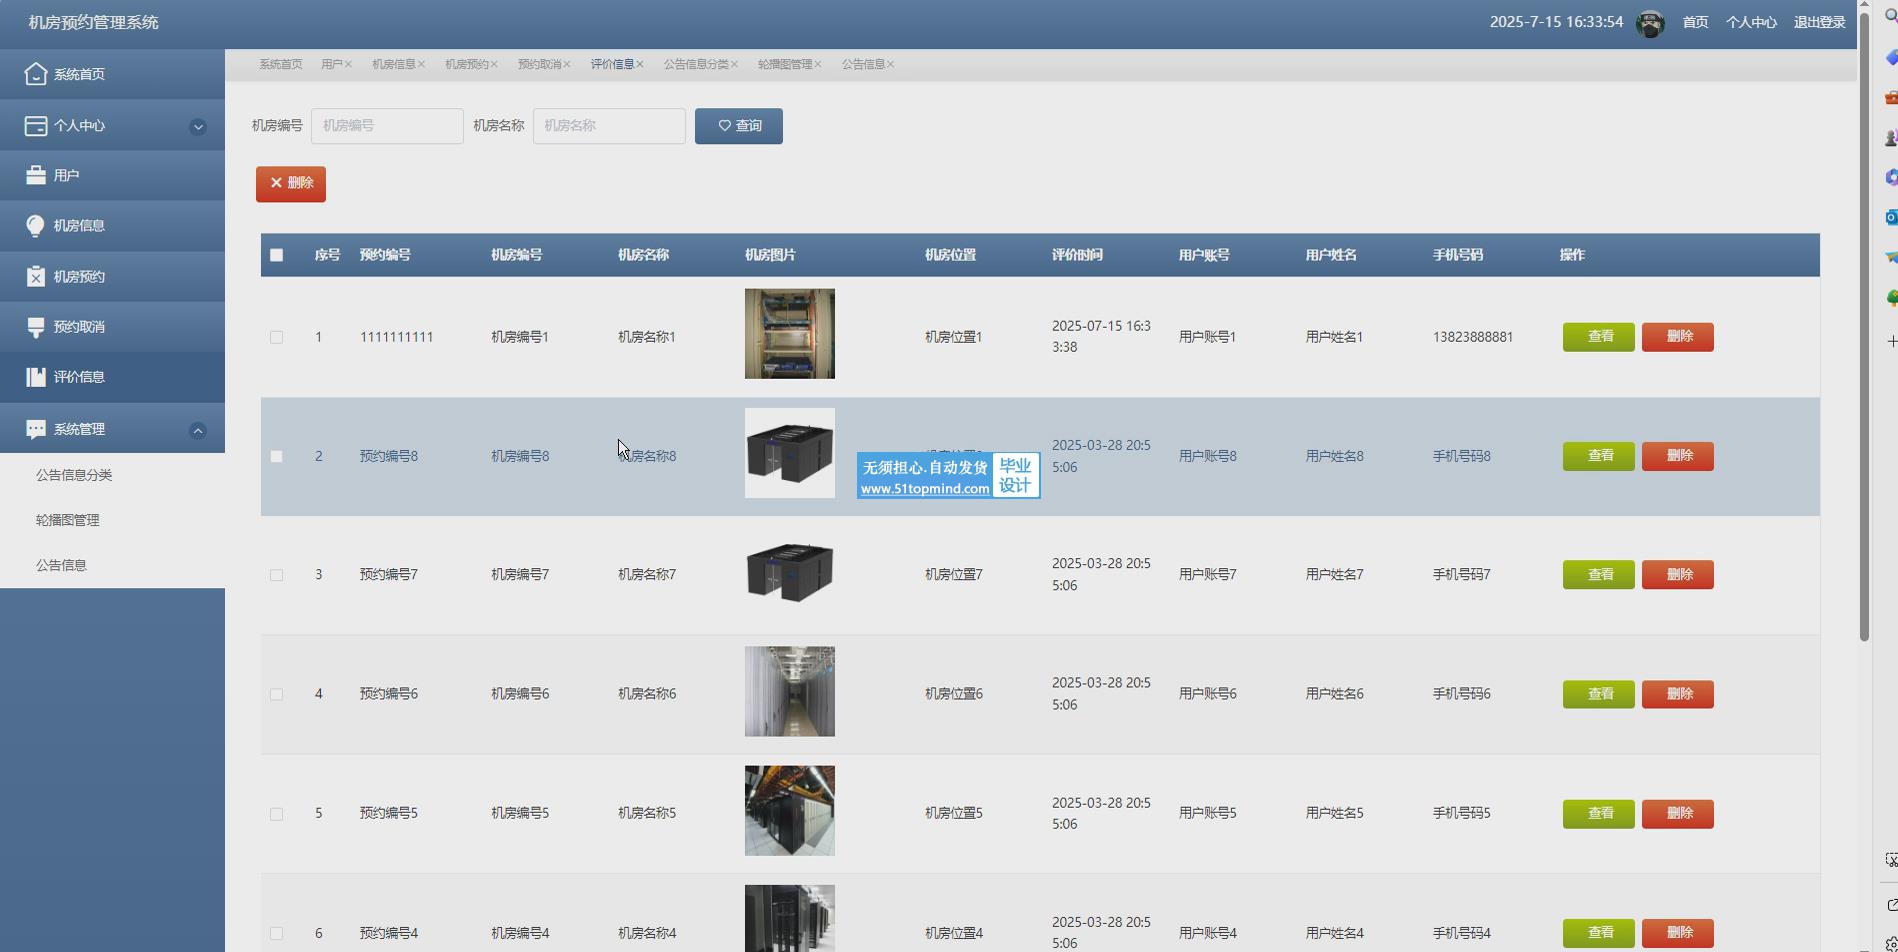Image resolution: width=1898 pixels, height=952 pixels.
Task: Check the checkbox for row 1
Action: (x=277, y=338)
